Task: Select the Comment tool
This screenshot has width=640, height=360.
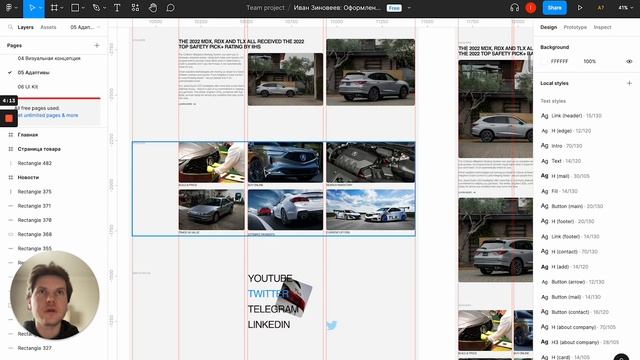Action: [171, 8]
